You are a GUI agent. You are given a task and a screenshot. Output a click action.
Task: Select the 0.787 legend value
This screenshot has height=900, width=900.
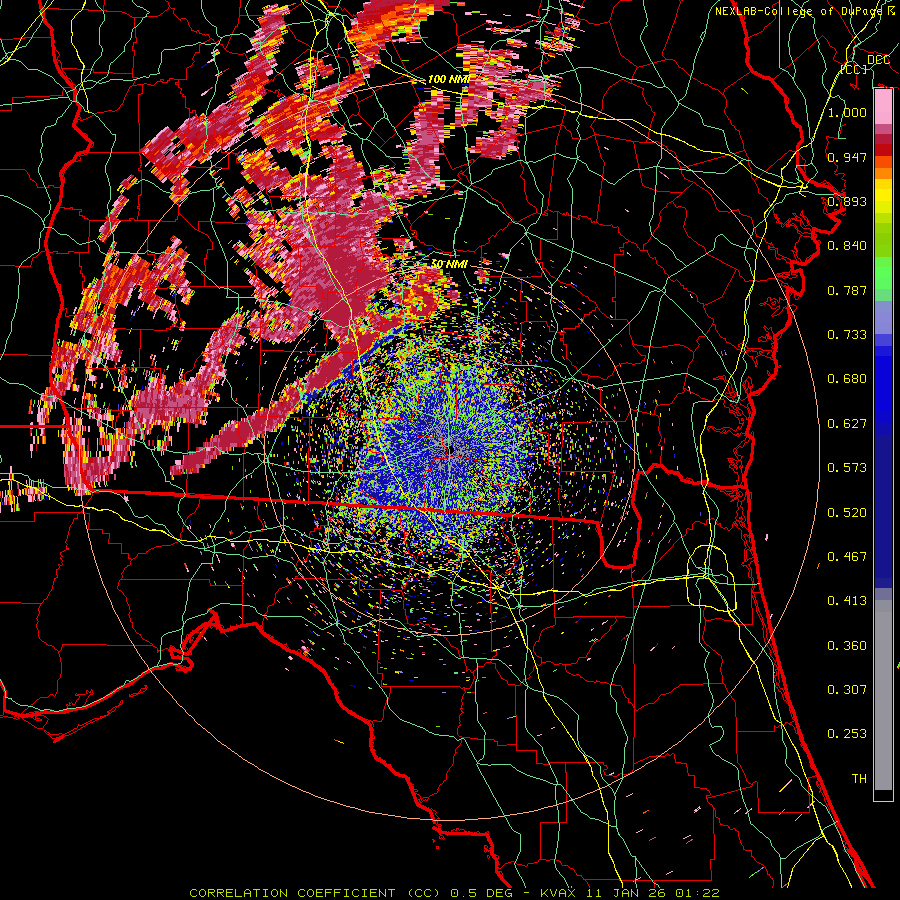[x=847, y=290]
